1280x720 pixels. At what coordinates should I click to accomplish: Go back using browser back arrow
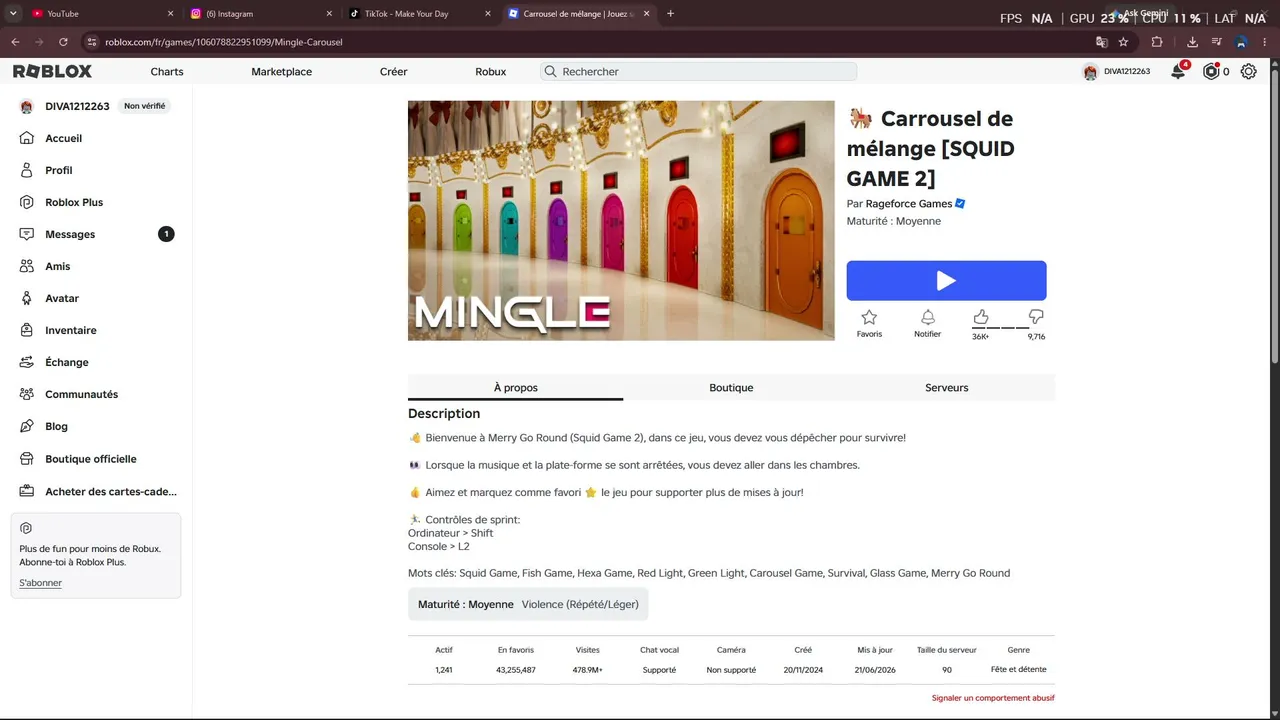(x=15, y=42)
